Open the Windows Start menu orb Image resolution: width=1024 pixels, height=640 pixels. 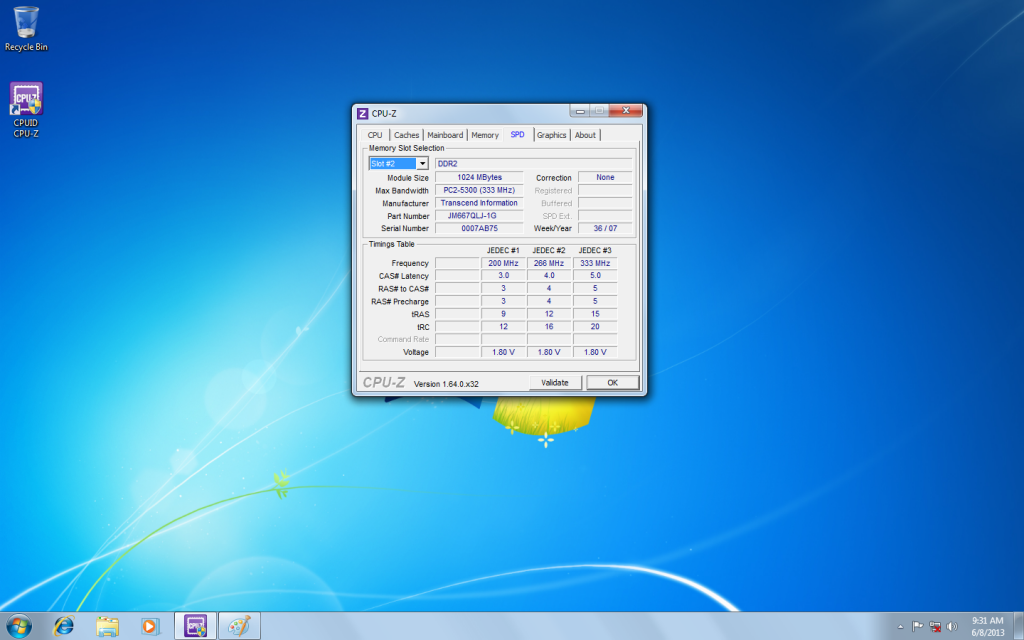coord(19,626)
